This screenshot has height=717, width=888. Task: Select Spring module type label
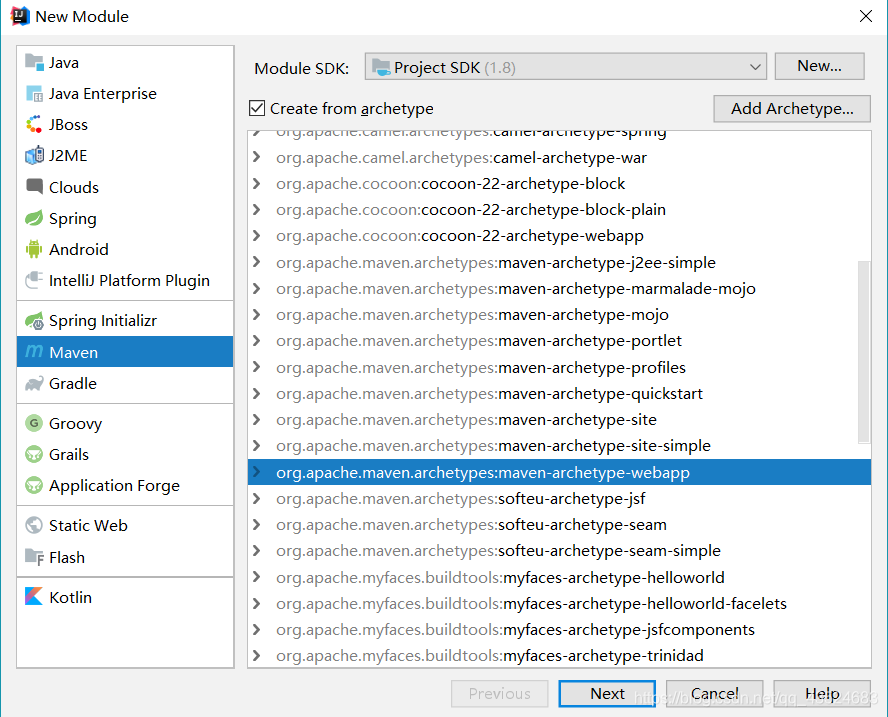(x=72, y=219)
